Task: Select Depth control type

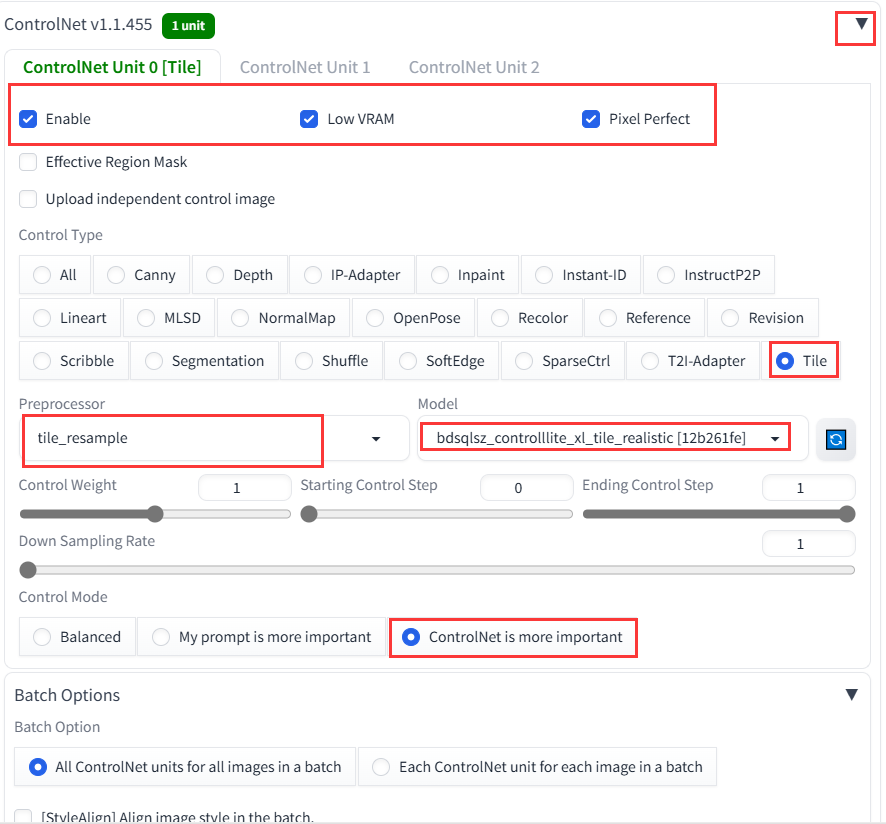Action: point(240,275)
